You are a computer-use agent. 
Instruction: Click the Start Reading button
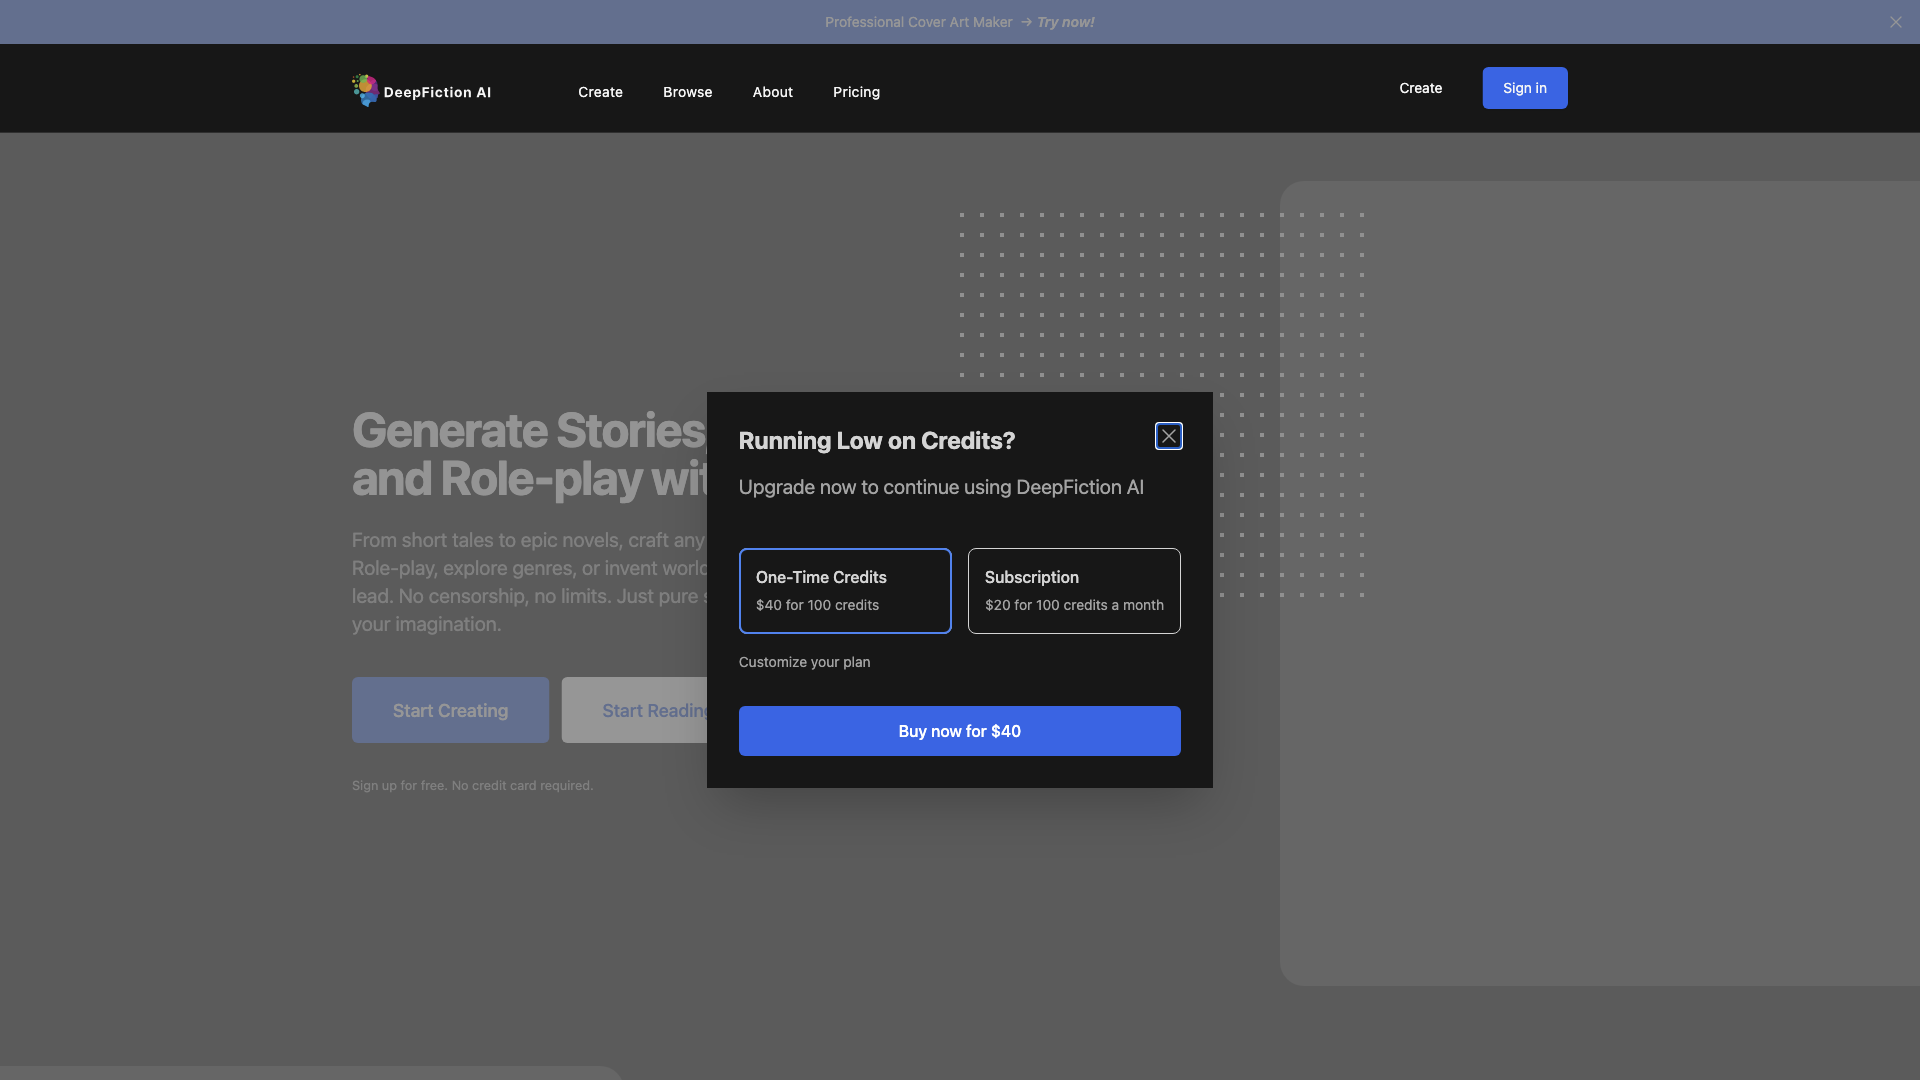point(634,710)
